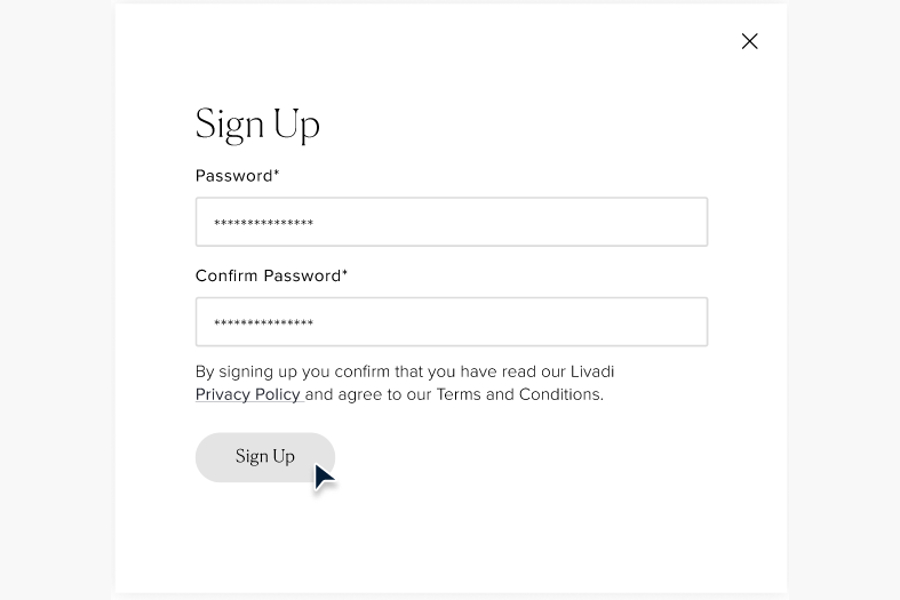The height and width of the screenshot is (600, 900).
Task: Click the Terms and Conditions text
Action: pos(519,394)
